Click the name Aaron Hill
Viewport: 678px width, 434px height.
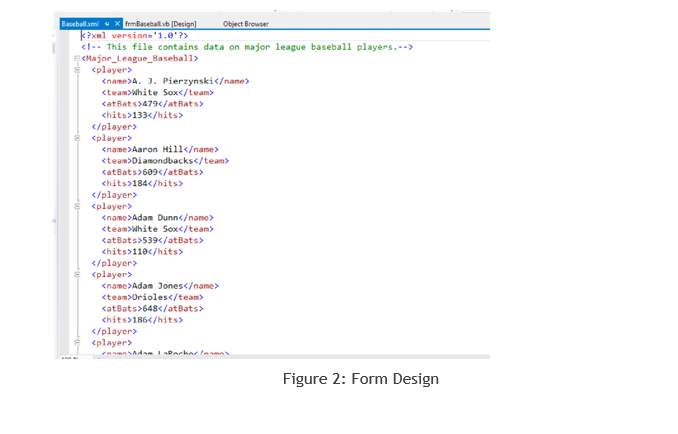click(157, 149)
